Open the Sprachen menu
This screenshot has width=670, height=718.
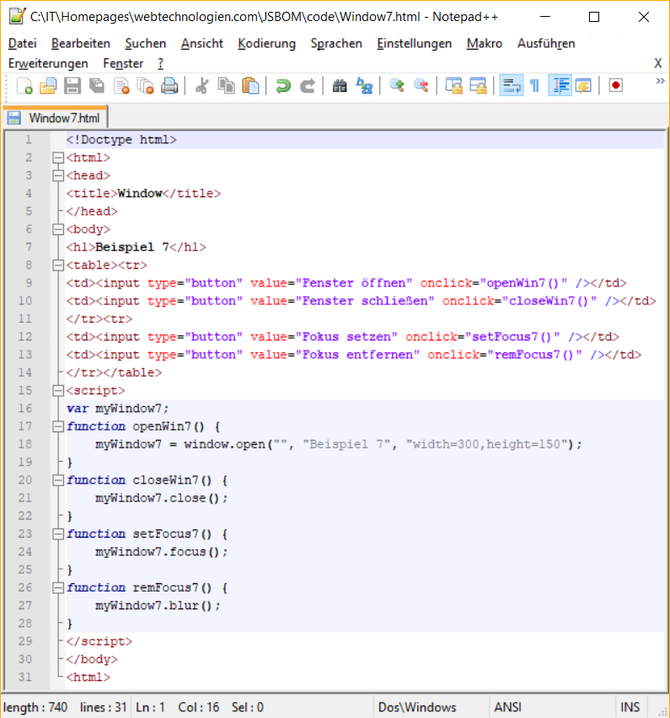click(336, 44)
